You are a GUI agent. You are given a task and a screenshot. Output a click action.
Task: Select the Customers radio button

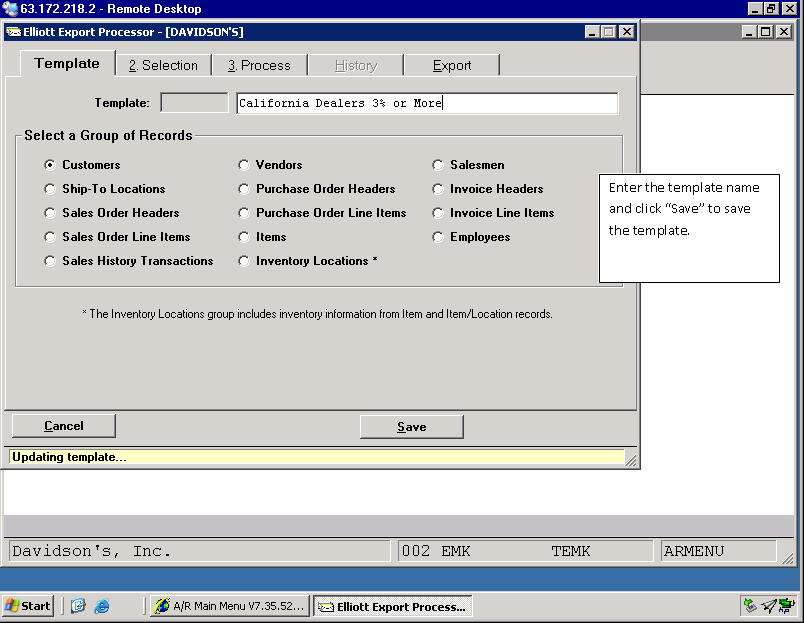pyautogui.click(x=50, y=165)
